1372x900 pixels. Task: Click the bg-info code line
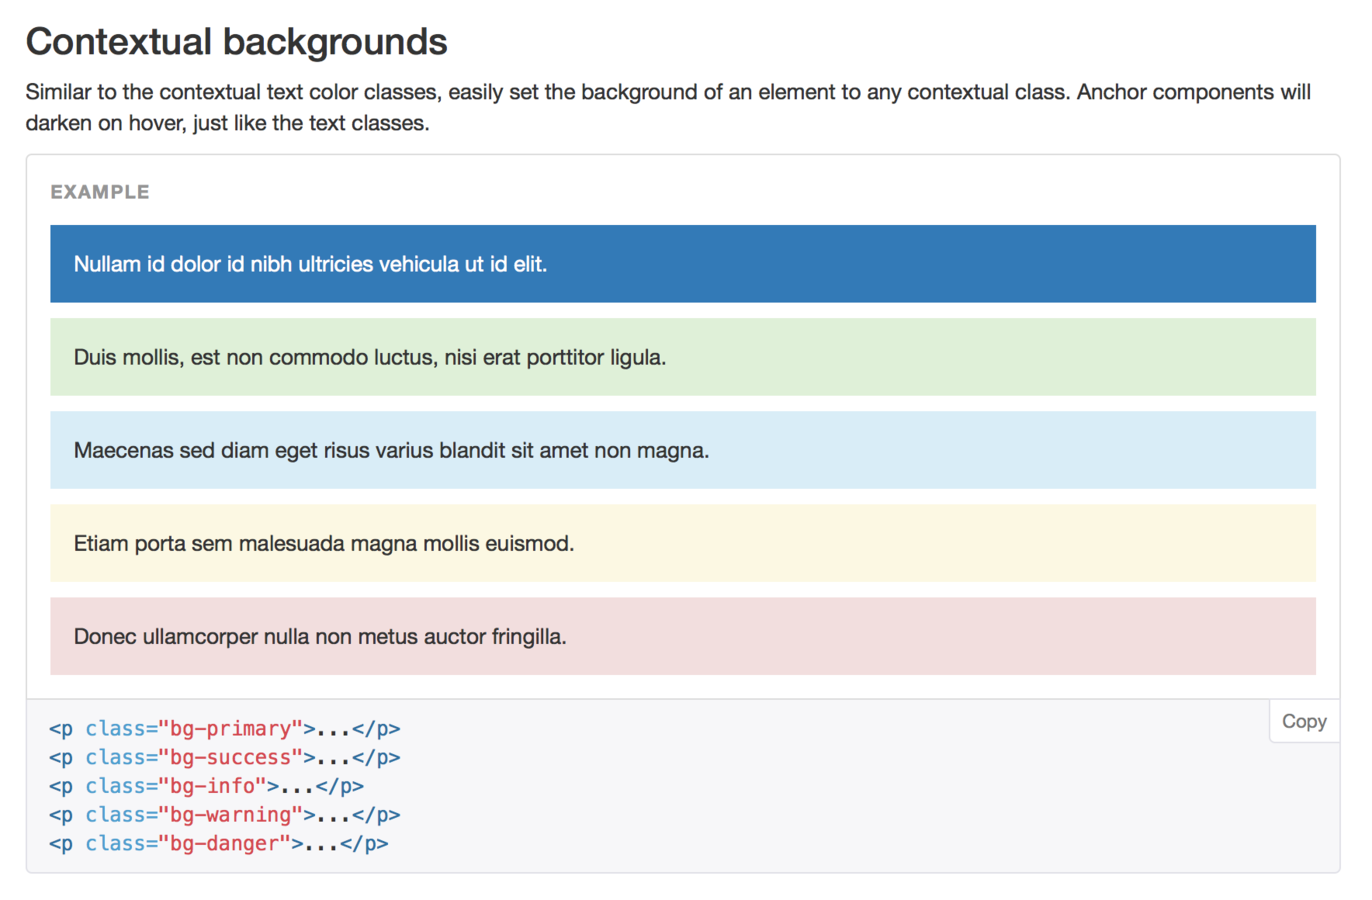point(206,787)
